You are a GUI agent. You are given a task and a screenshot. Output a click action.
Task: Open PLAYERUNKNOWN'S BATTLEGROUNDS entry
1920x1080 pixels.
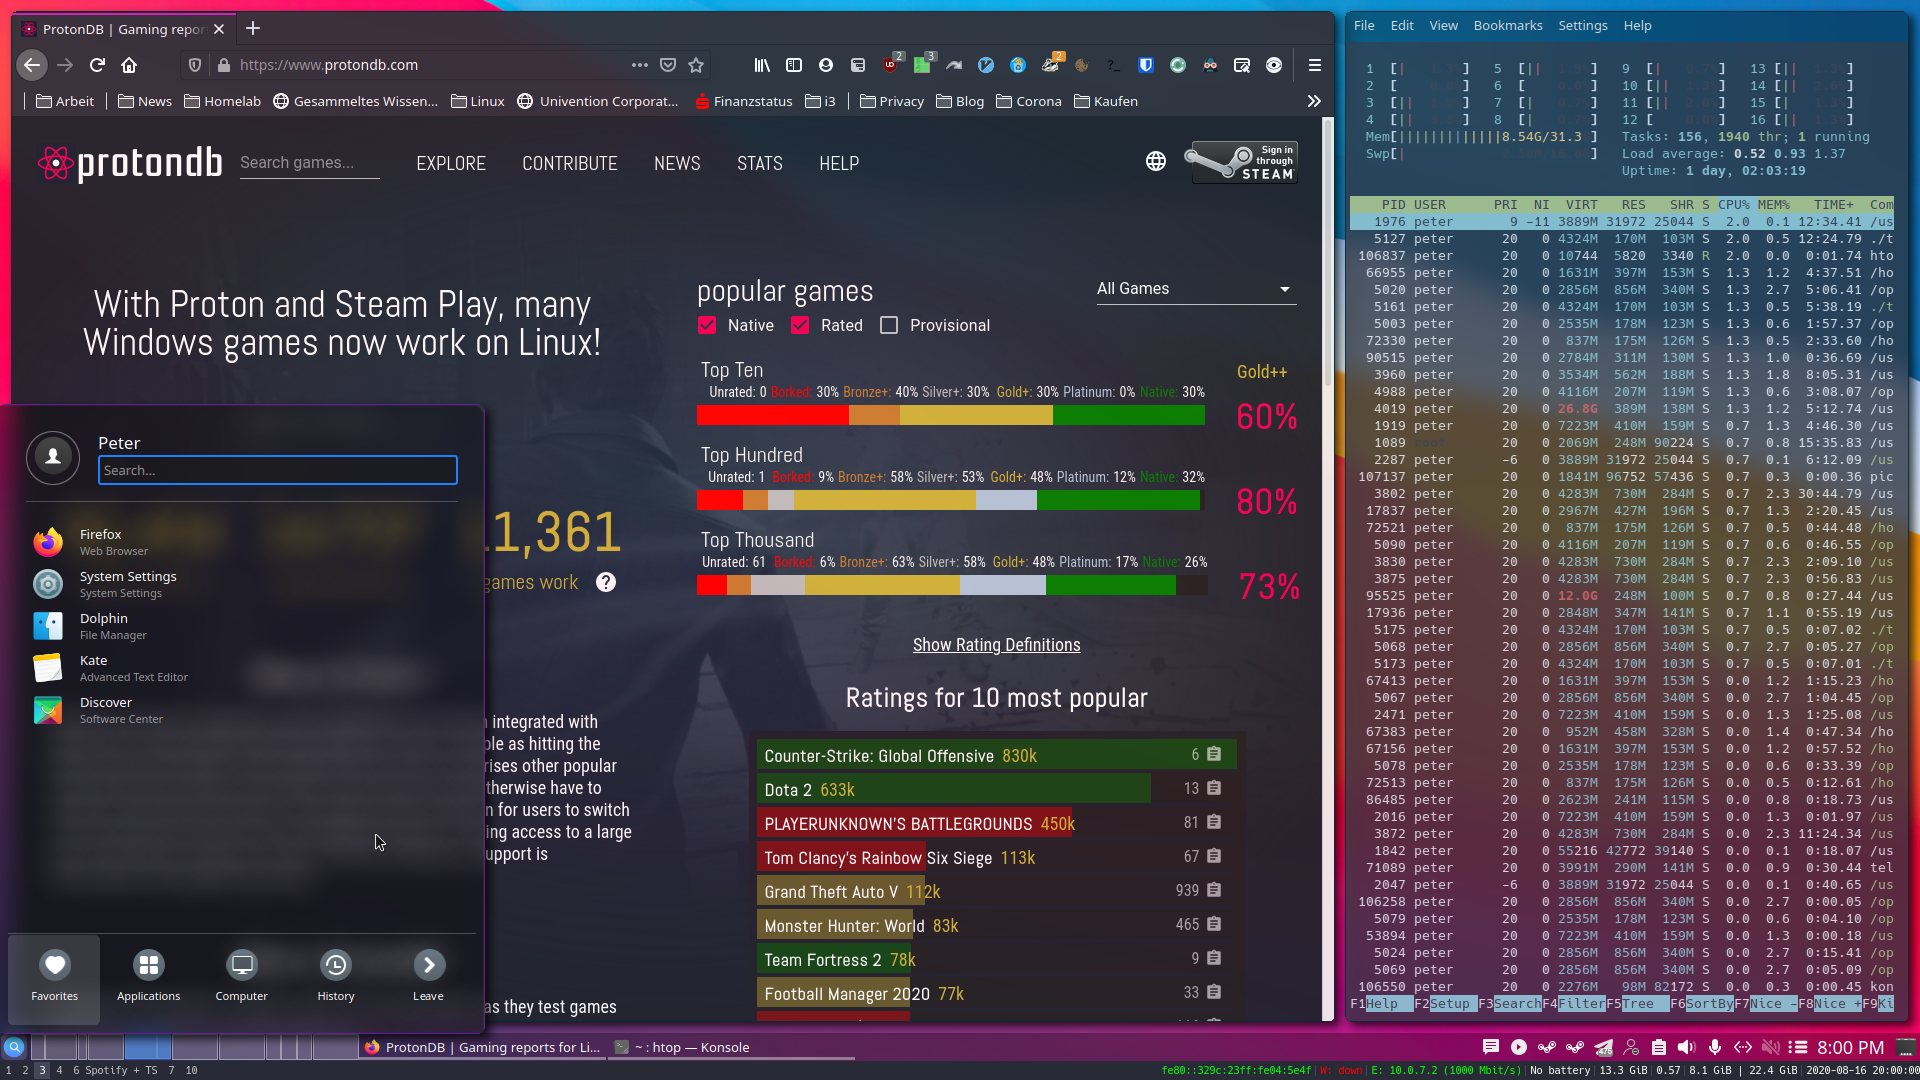click(x=897, y=824)
